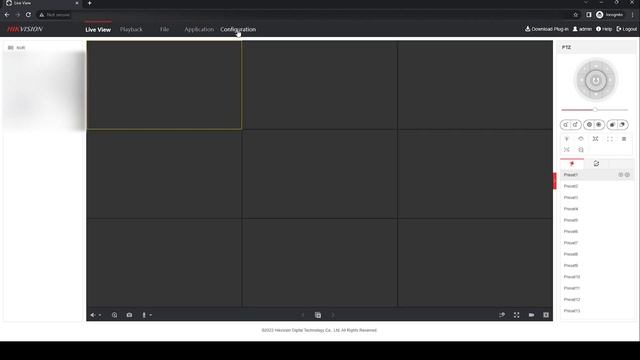This screenshot has height=360, width=640.
Task: Click the PTZ iris open button
Action: pyautogui.click(x=622, y=125)
